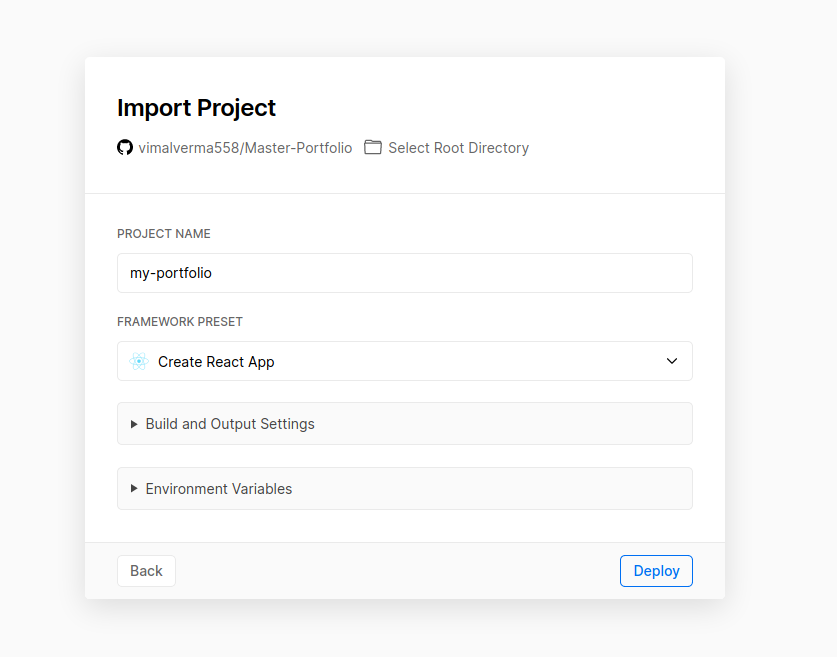Click the my-portfolio text in the name field

171,273
